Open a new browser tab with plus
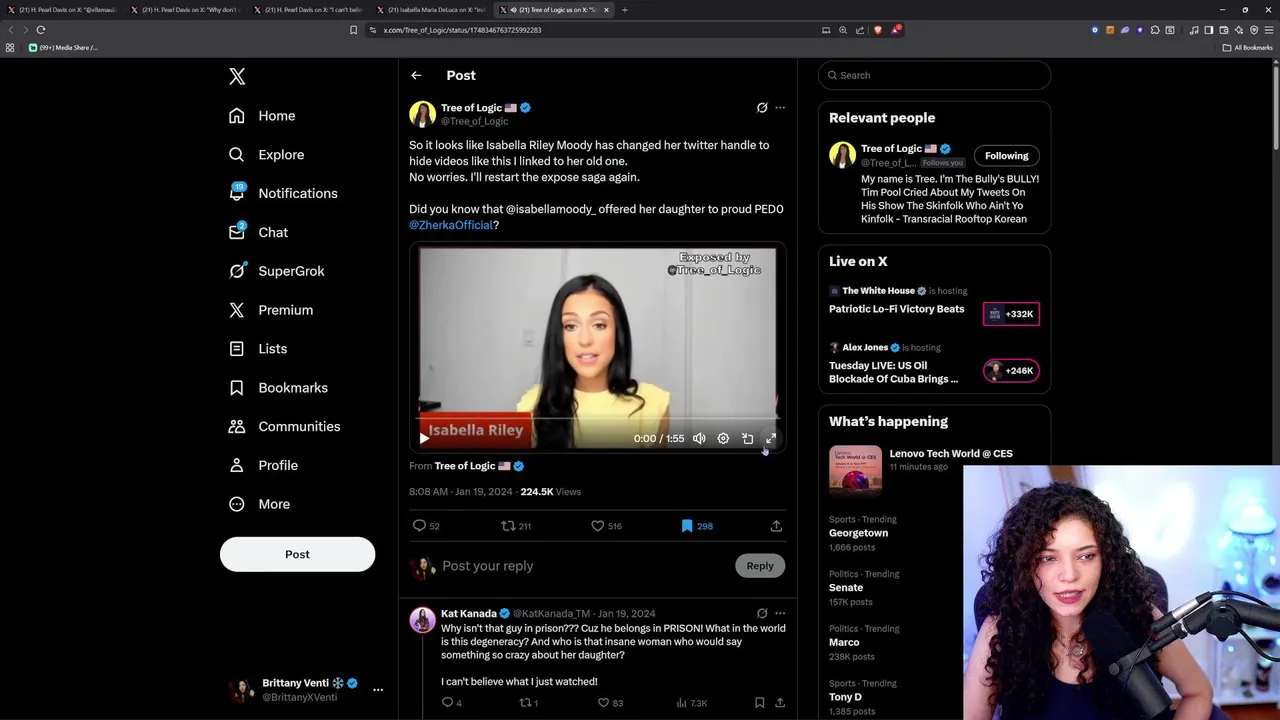Image resolution: width=1280 pixels, height=720 pixels. pos(625,10)
